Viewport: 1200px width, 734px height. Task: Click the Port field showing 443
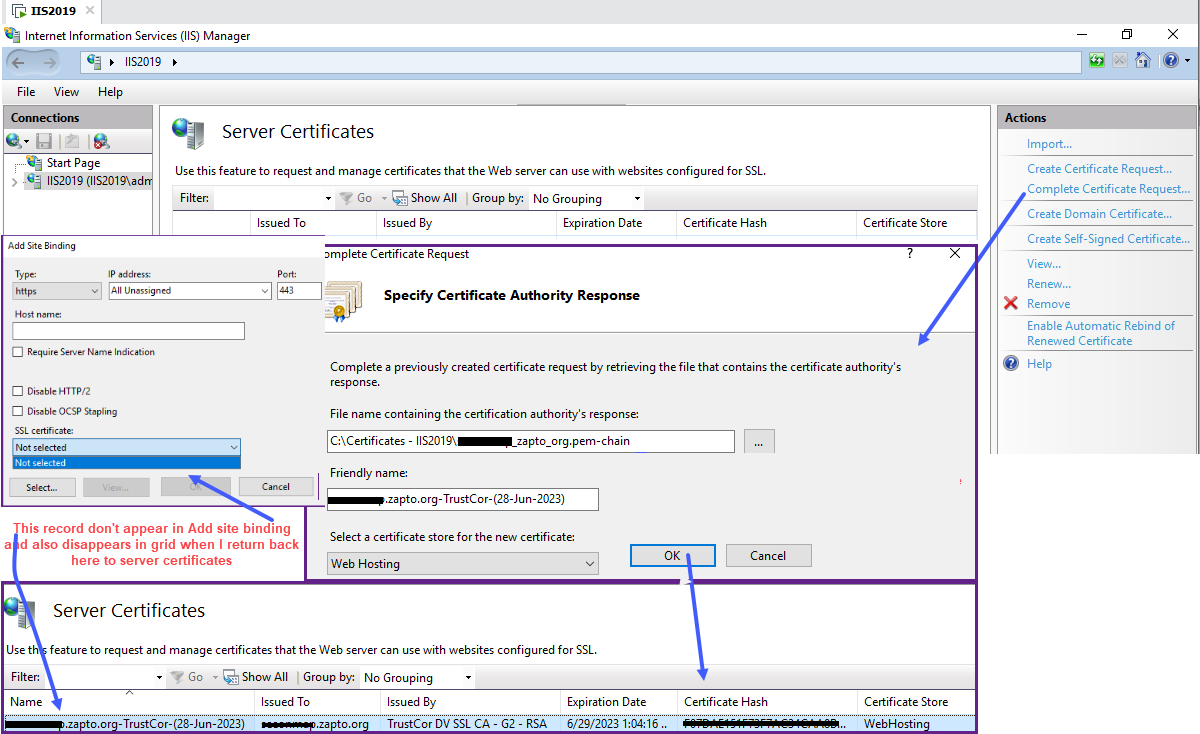point(299,291)
